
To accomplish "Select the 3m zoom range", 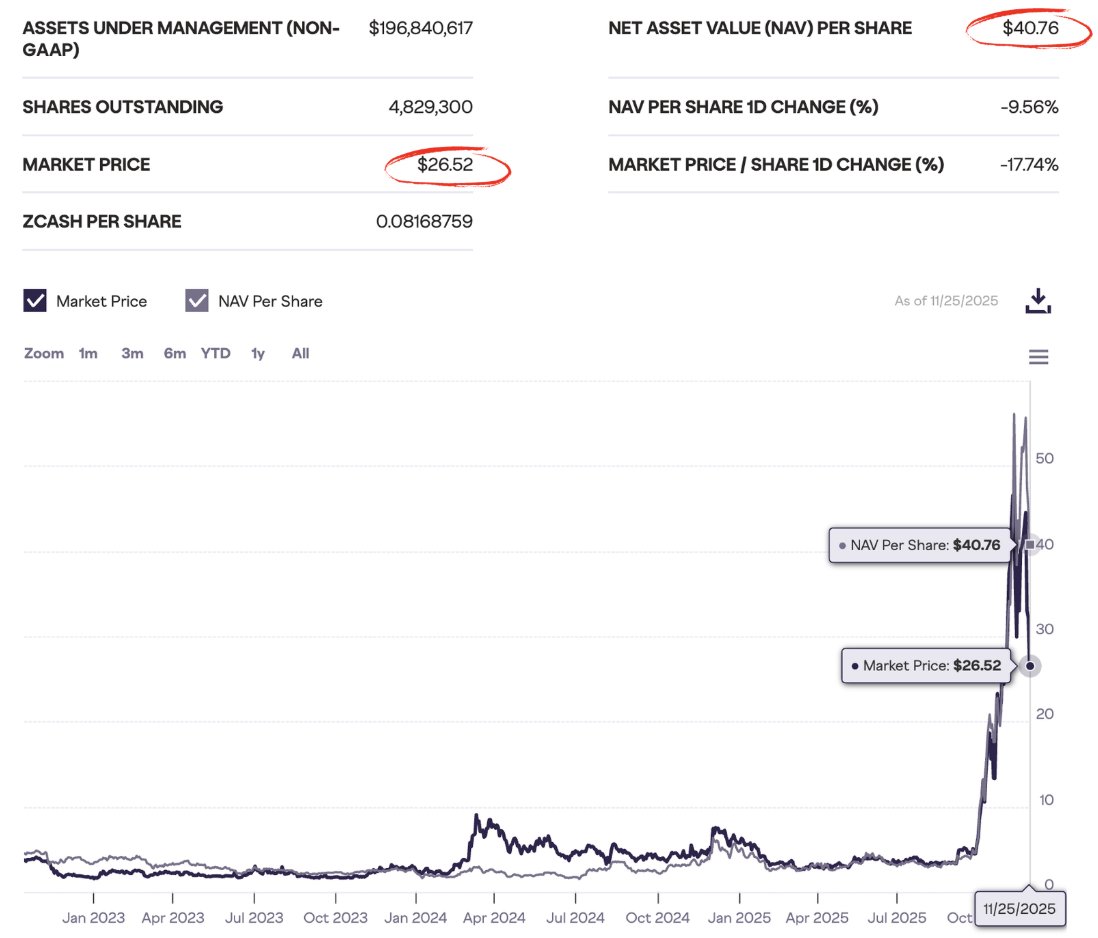I will (132, 353).
